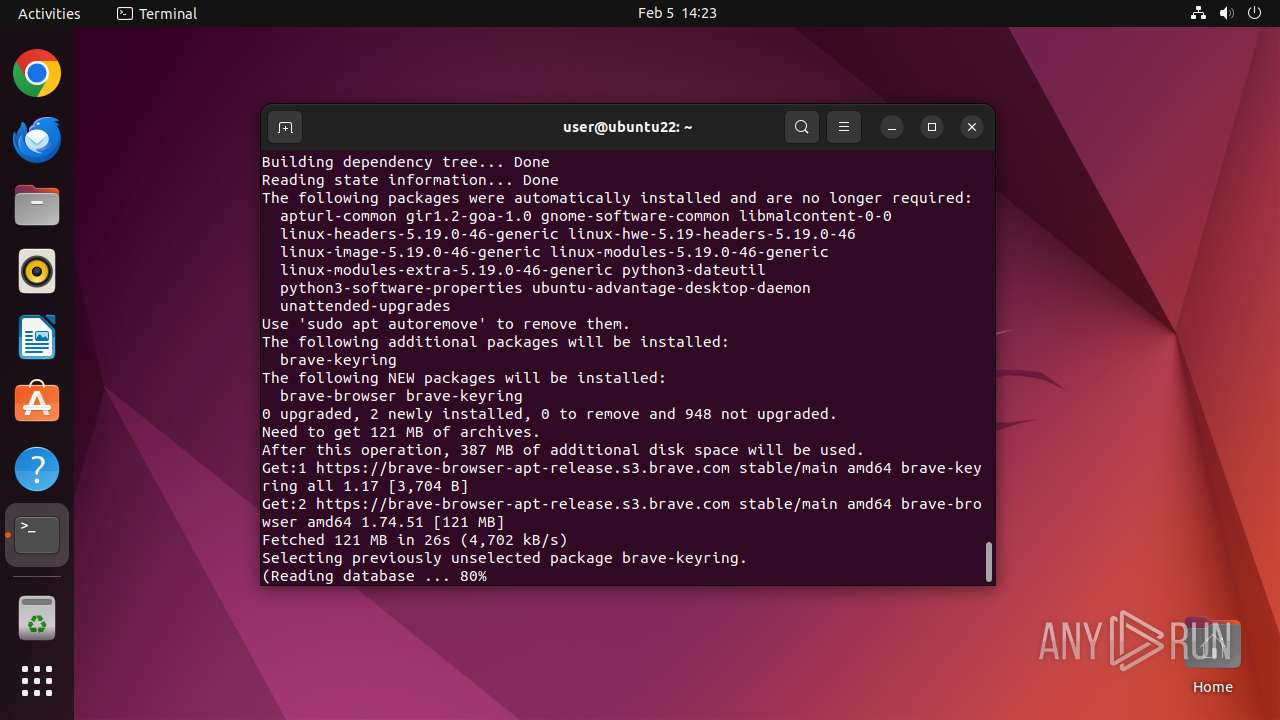Open the Help question mark icon
This screenshot has height=720, width=1280.
pyautogui.click(x=37, y=470)
